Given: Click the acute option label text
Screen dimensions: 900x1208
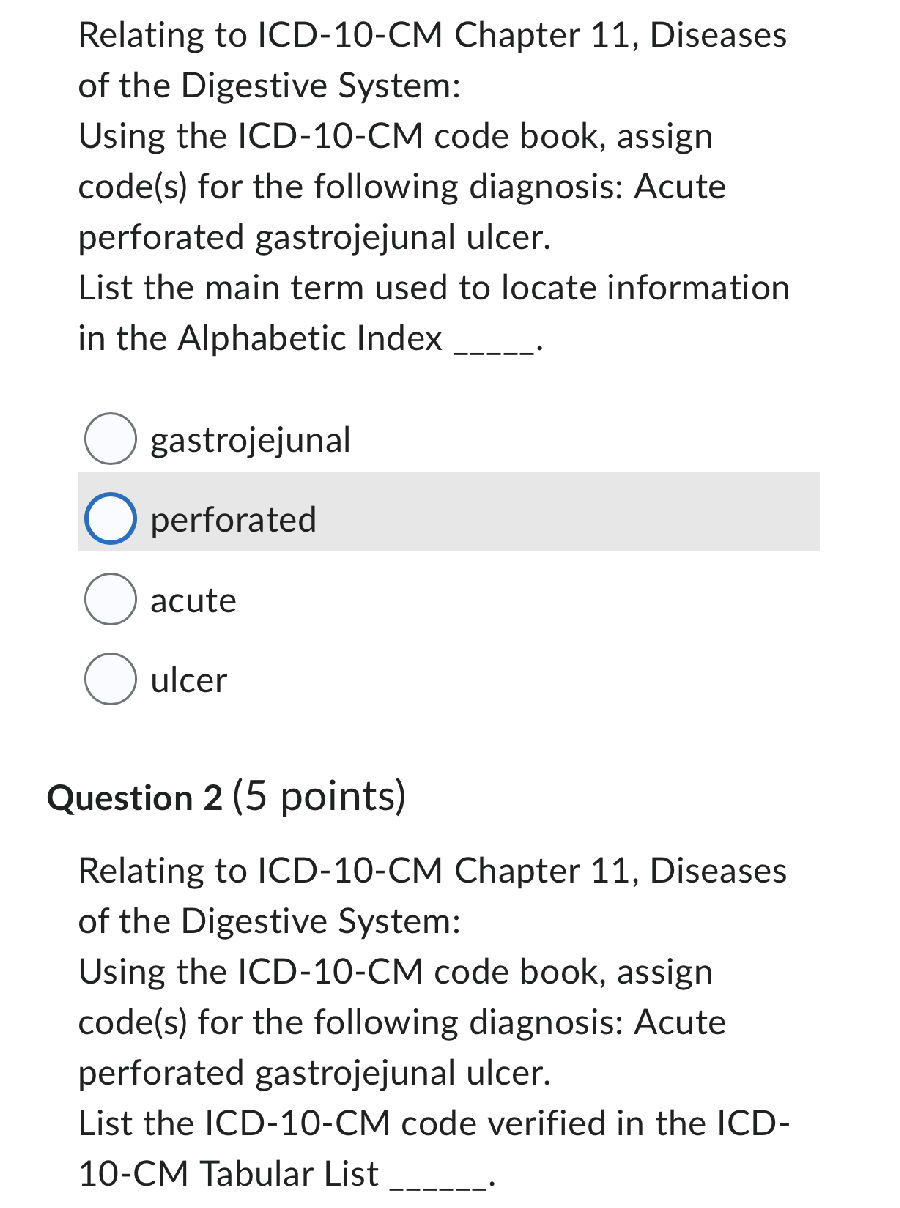Looking at the screenshot, I should 192,600.
